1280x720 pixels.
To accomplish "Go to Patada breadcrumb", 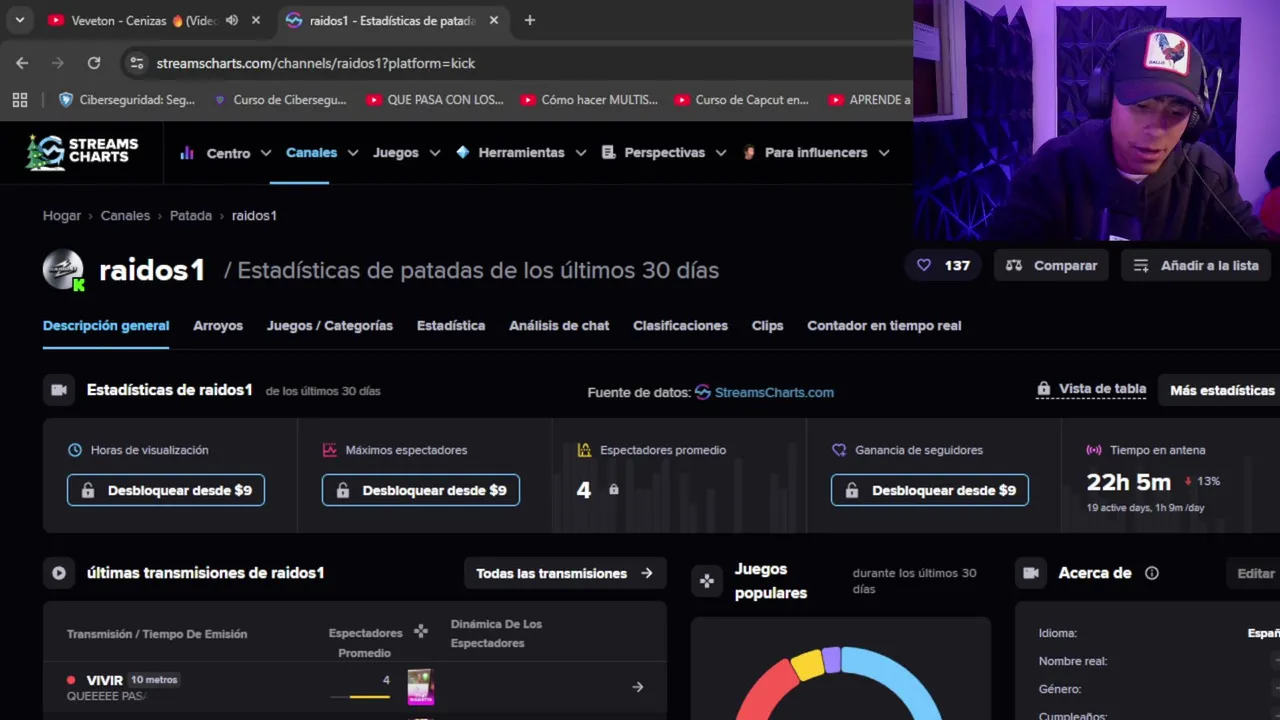I will 190,215.
